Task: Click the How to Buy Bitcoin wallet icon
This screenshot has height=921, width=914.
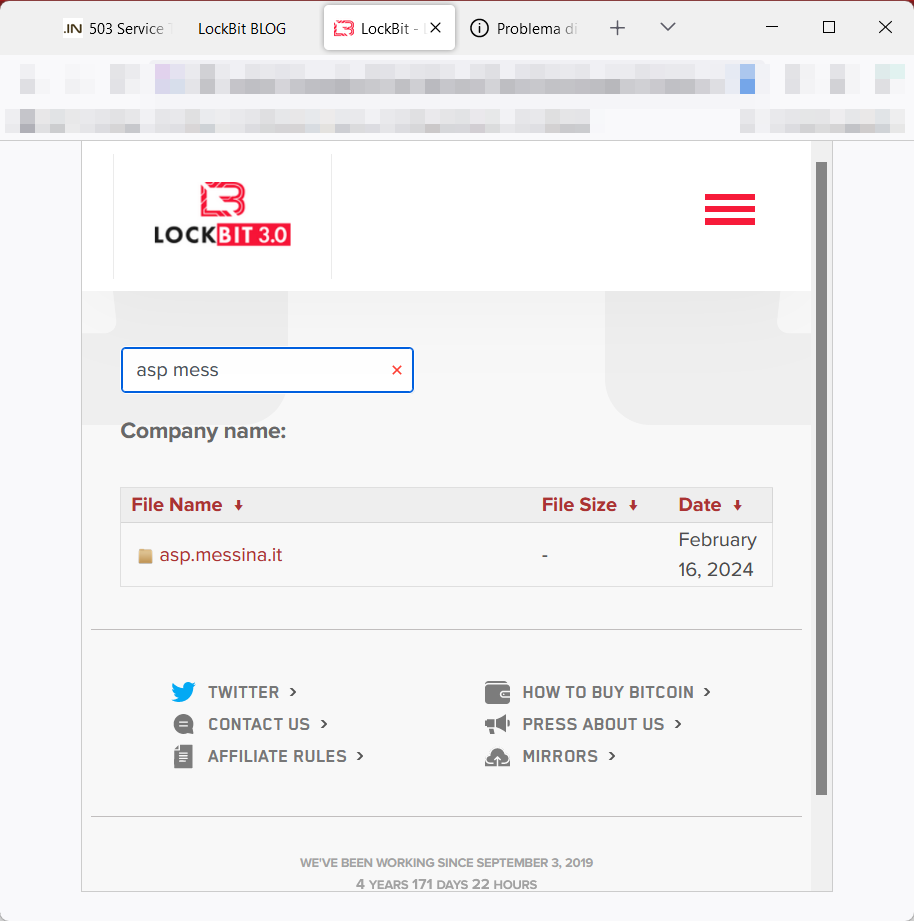Action: coord(497,692)
